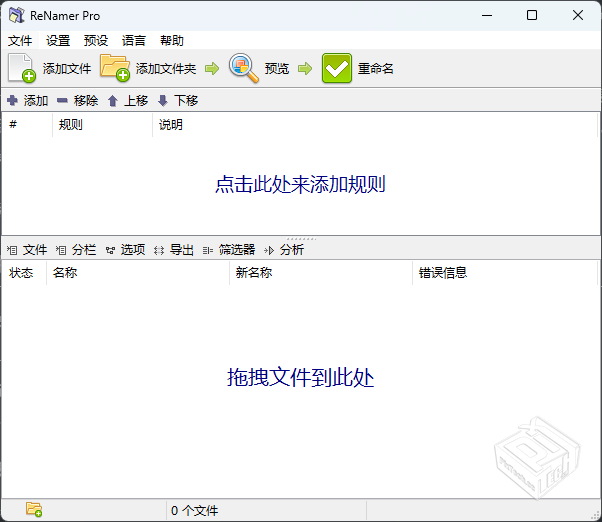
Task: Open the 帮助 menu
Action: pos(172,40)
